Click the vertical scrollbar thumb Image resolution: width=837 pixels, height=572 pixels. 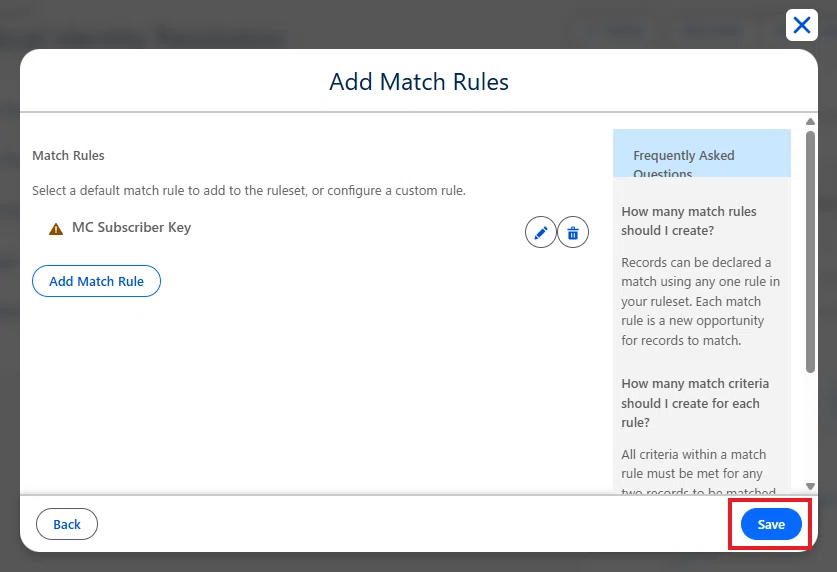[x=810, y=252]
